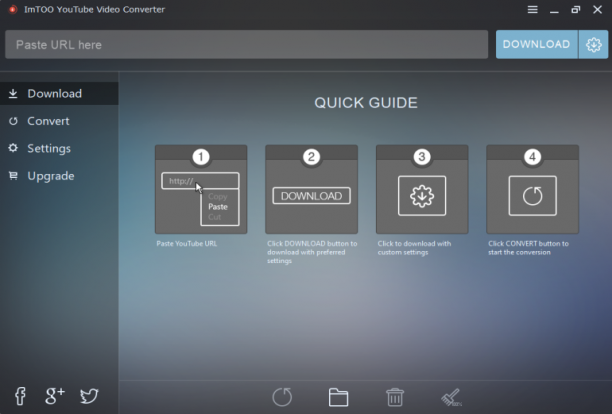Restore down the ImTOO window
The image size is (612, 414).
(576, 9)
